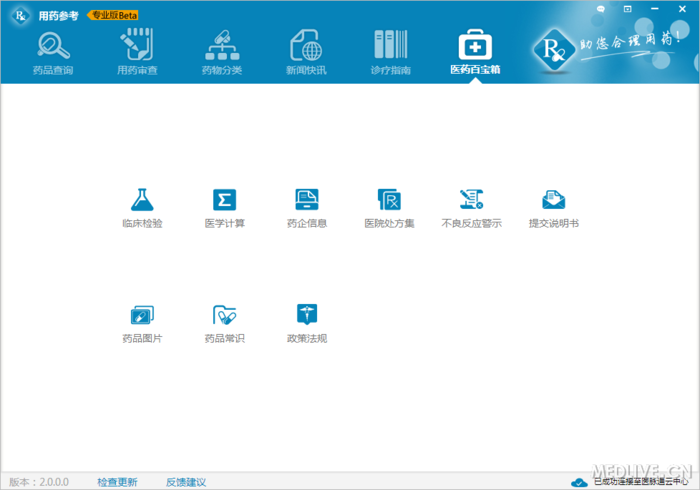The image size is (700, 490).
Task: Click the 检查更新 check update link
Action: [x=117, y=482]
